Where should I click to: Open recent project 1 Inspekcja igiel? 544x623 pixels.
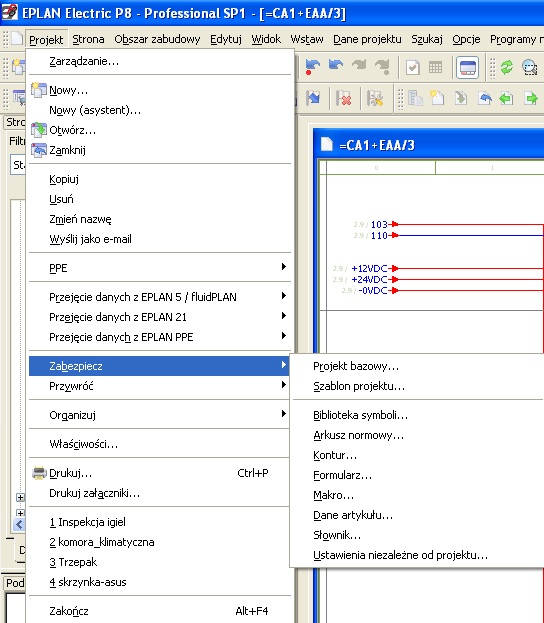coord(160,522)
